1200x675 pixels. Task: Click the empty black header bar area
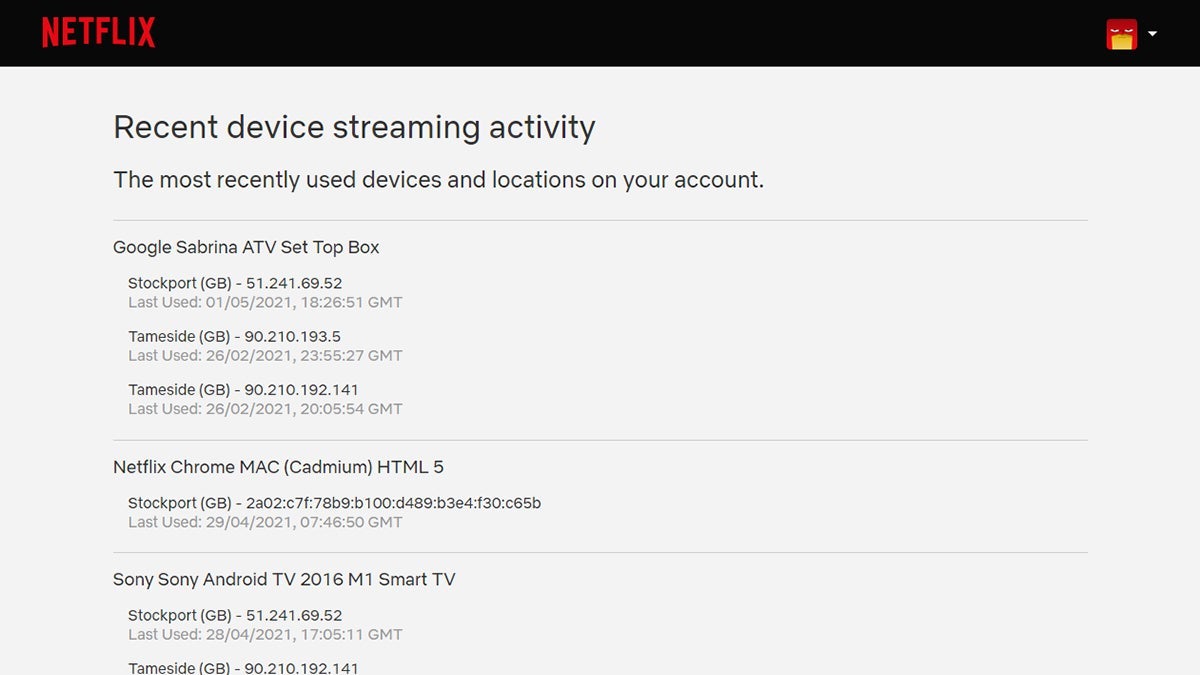[x=600, y=33]
